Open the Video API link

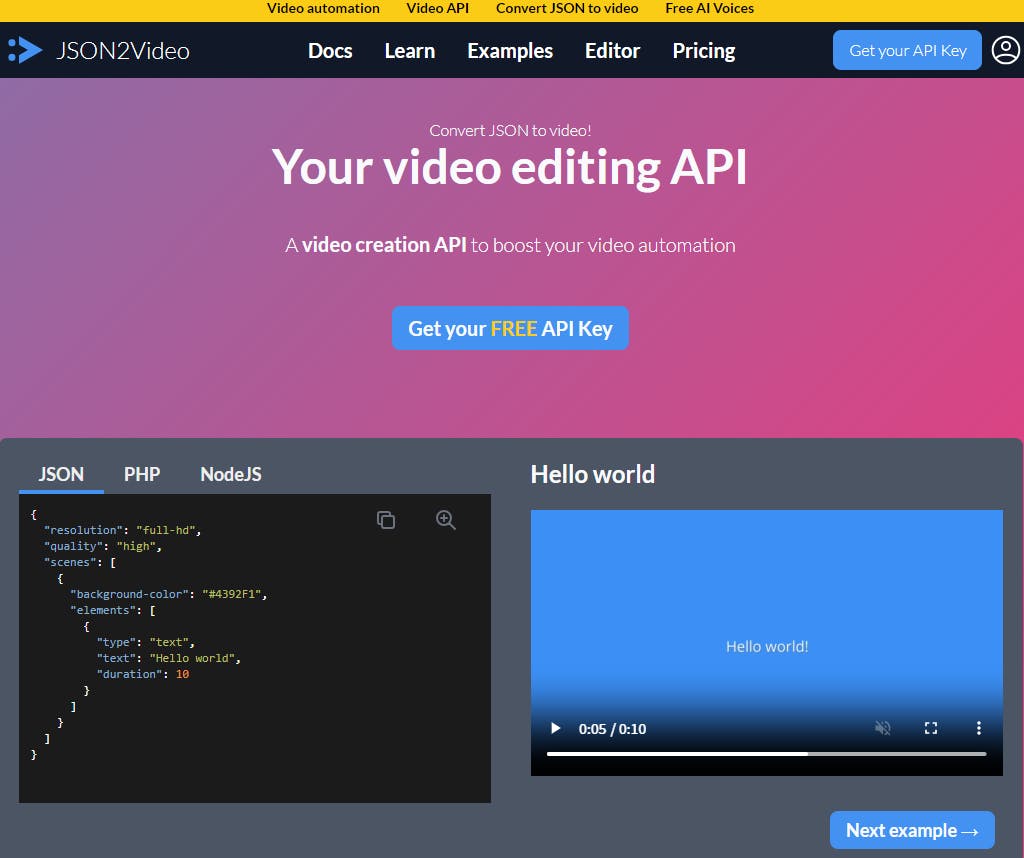[438, 8]
